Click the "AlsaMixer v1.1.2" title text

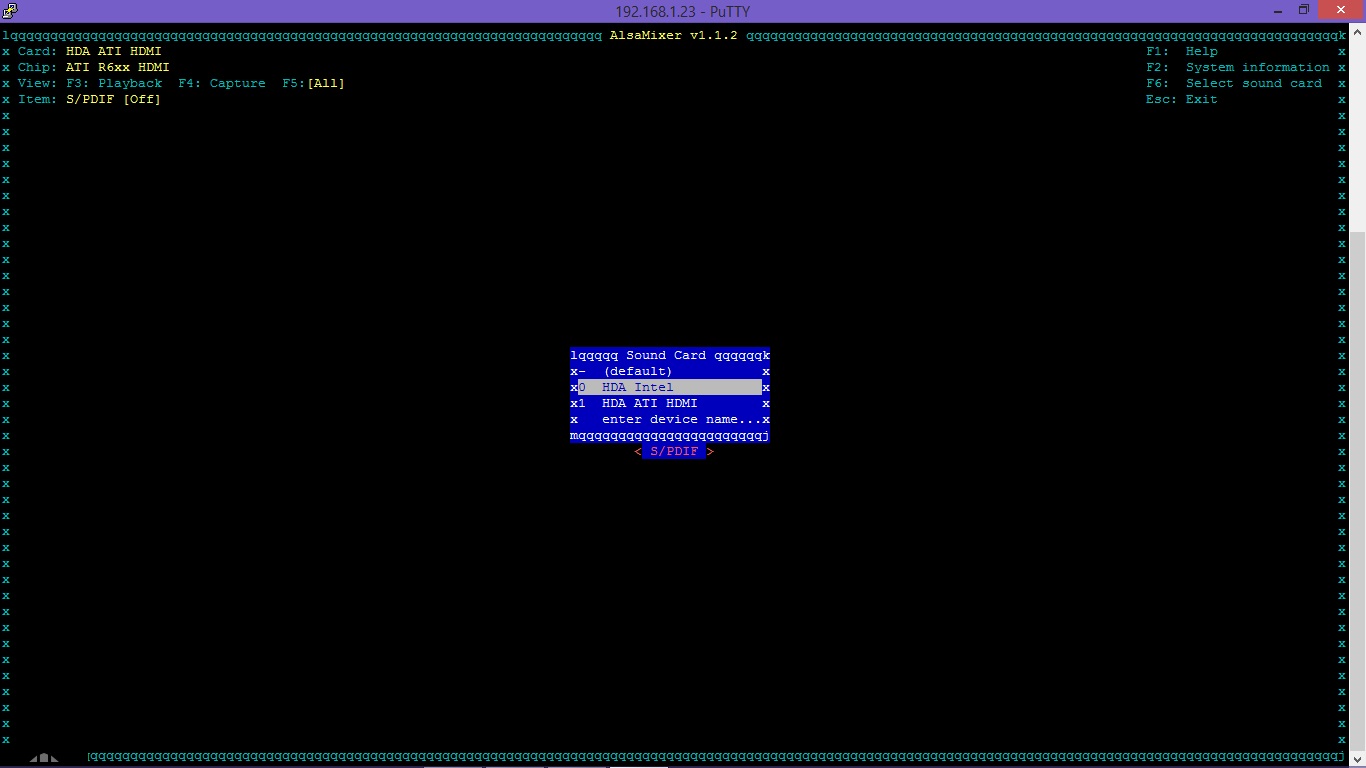674,35
